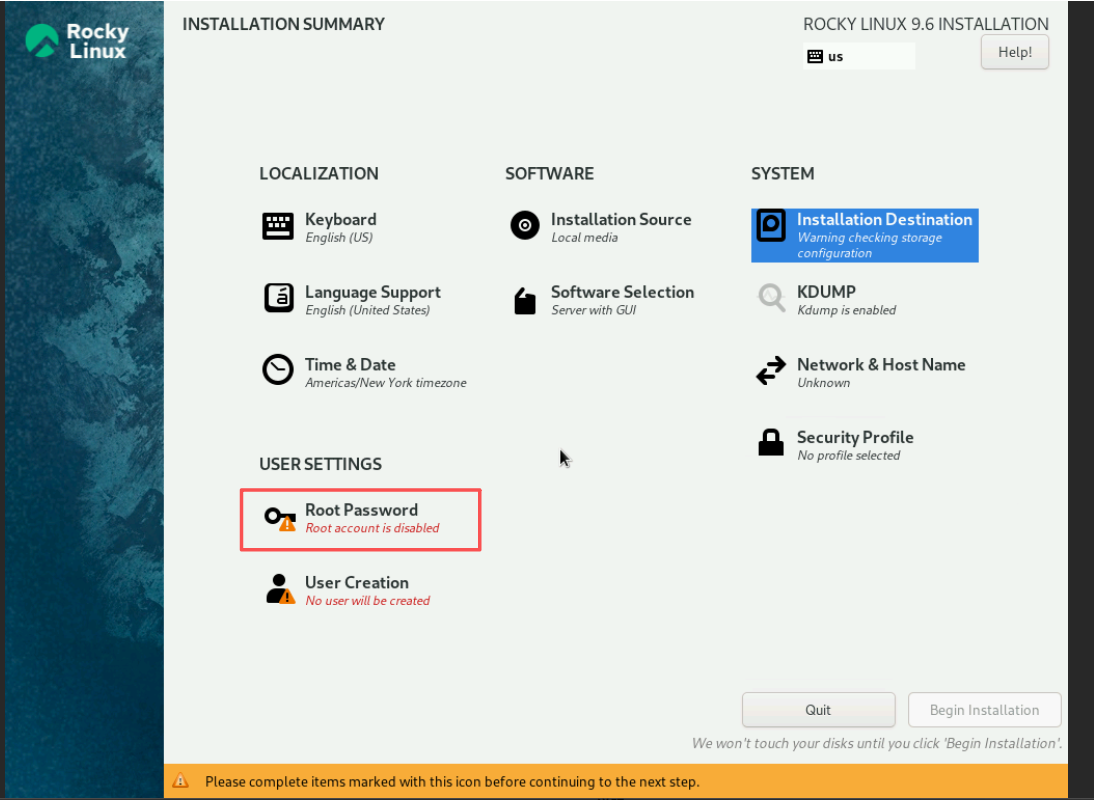
Task: Click the KDUMP magnifier icon
Action: (x=771, y=298)
